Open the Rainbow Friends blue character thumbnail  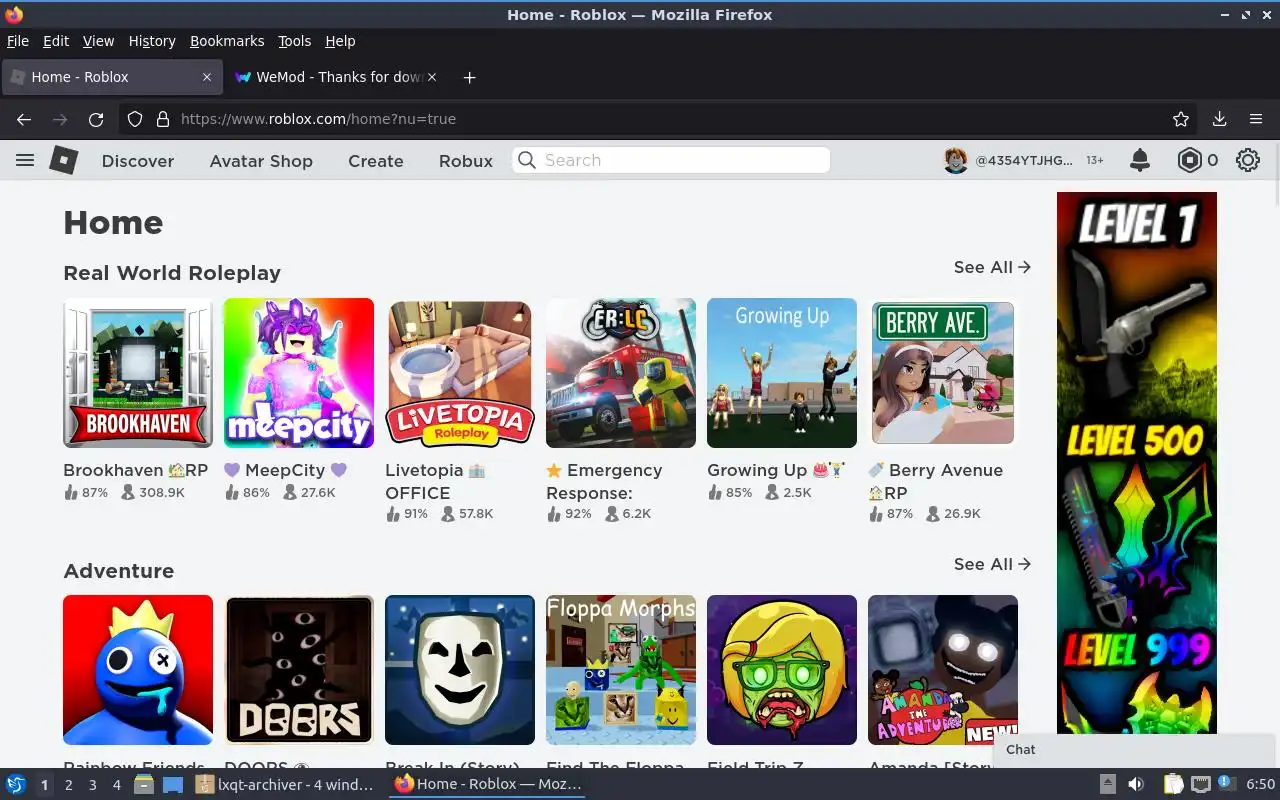(x=138, y=670)
